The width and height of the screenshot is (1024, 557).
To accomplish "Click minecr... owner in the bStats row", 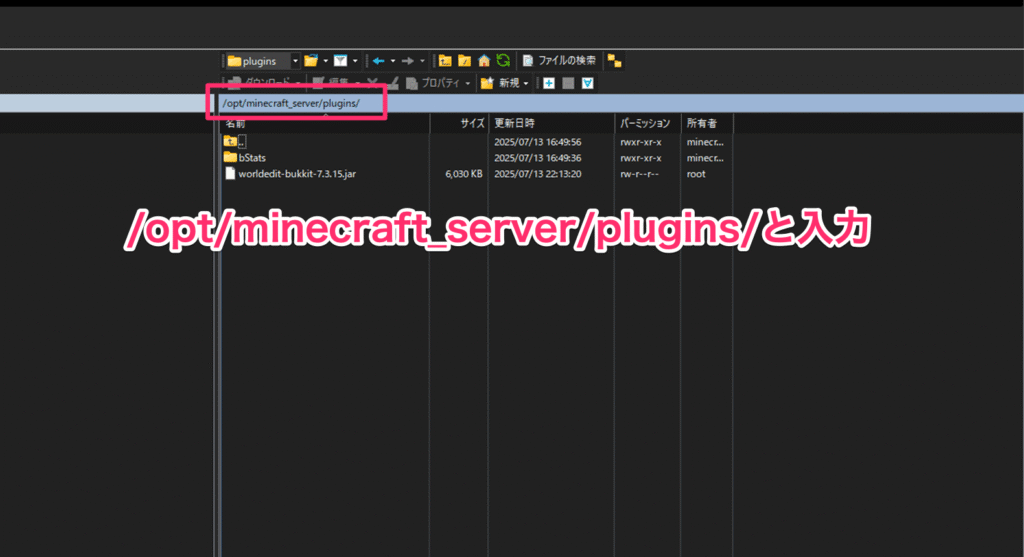I will point(705,157).
